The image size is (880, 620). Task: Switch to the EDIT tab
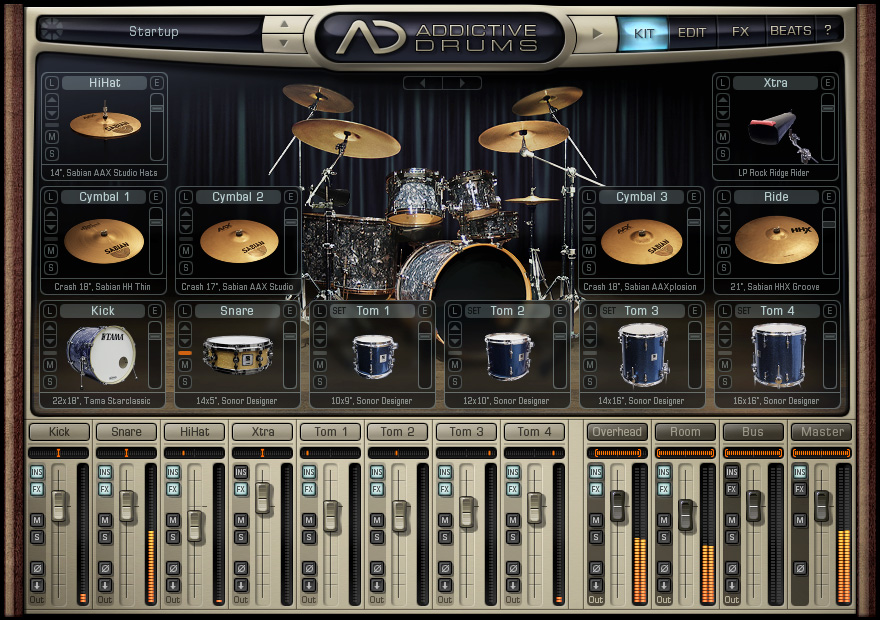pyautogui.click(x=692, y=30)
